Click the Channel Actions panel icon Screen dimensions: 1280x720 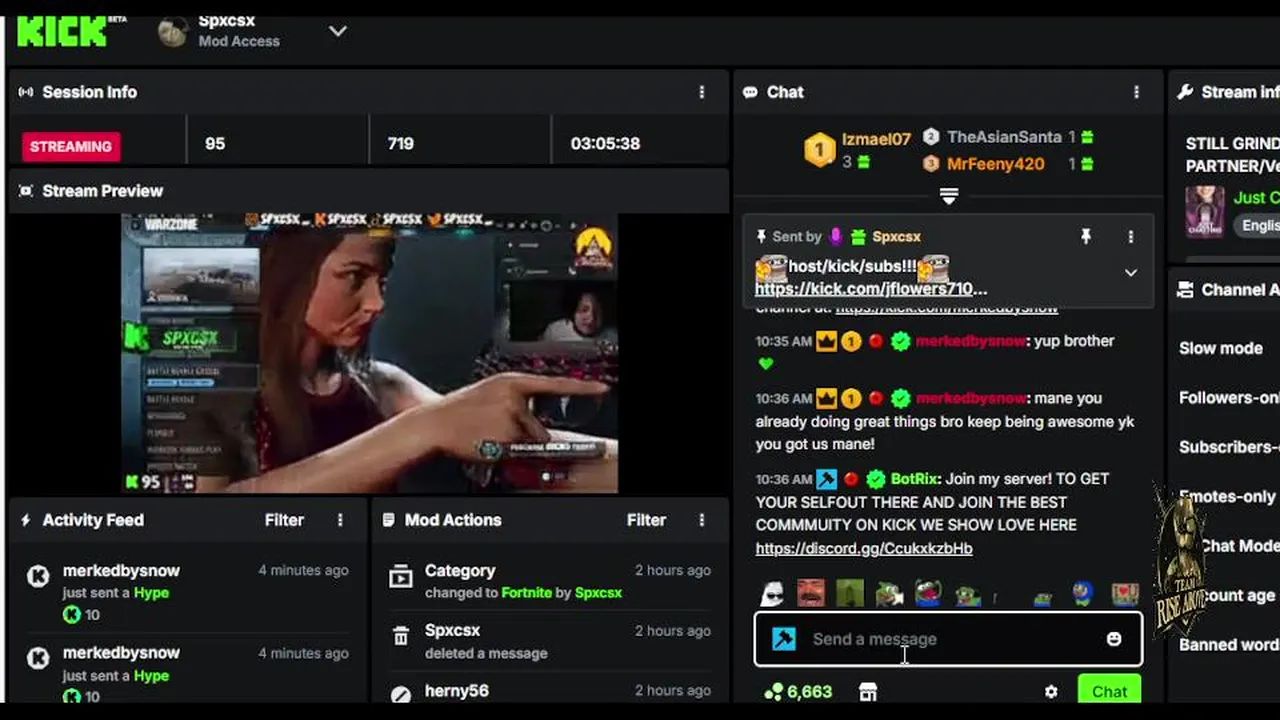pyautogui.click(x=1185, y=290)
